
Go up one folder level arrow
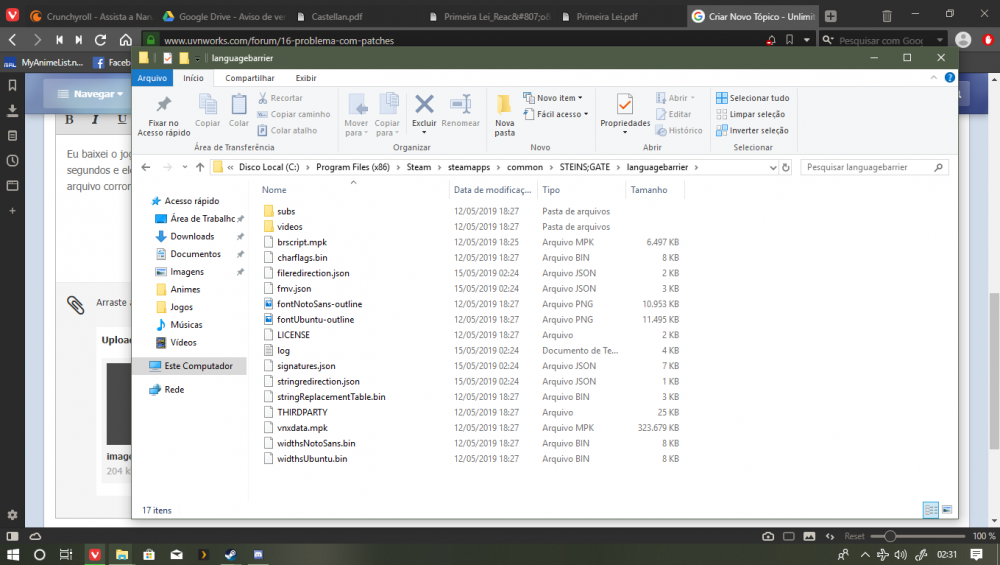point(200,167)
